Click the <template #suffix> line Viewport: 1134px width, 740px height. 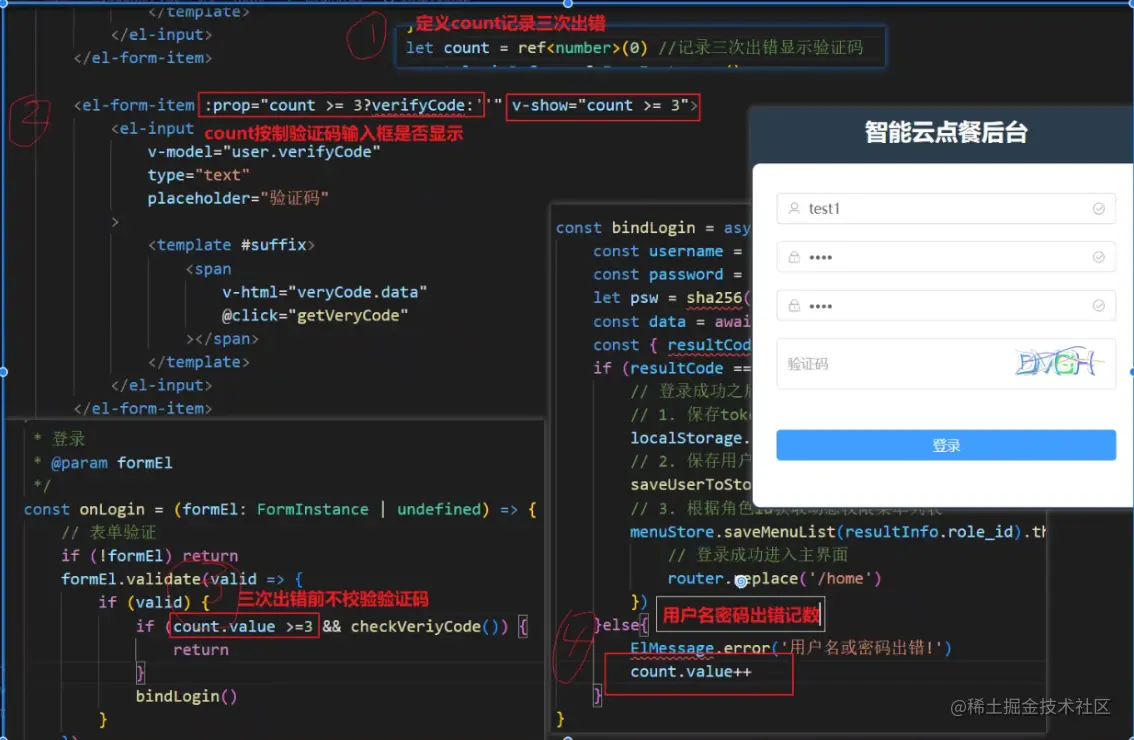pos(231,245)
